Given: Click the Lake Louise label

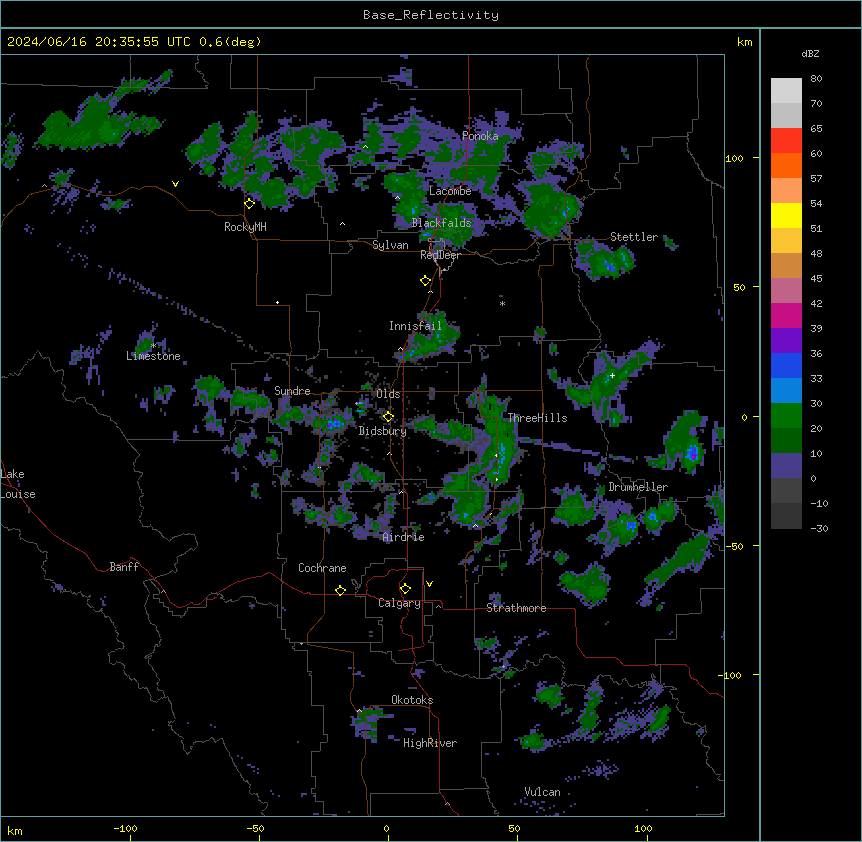Looking at the screenshot, I should click(x=18, y=484).
